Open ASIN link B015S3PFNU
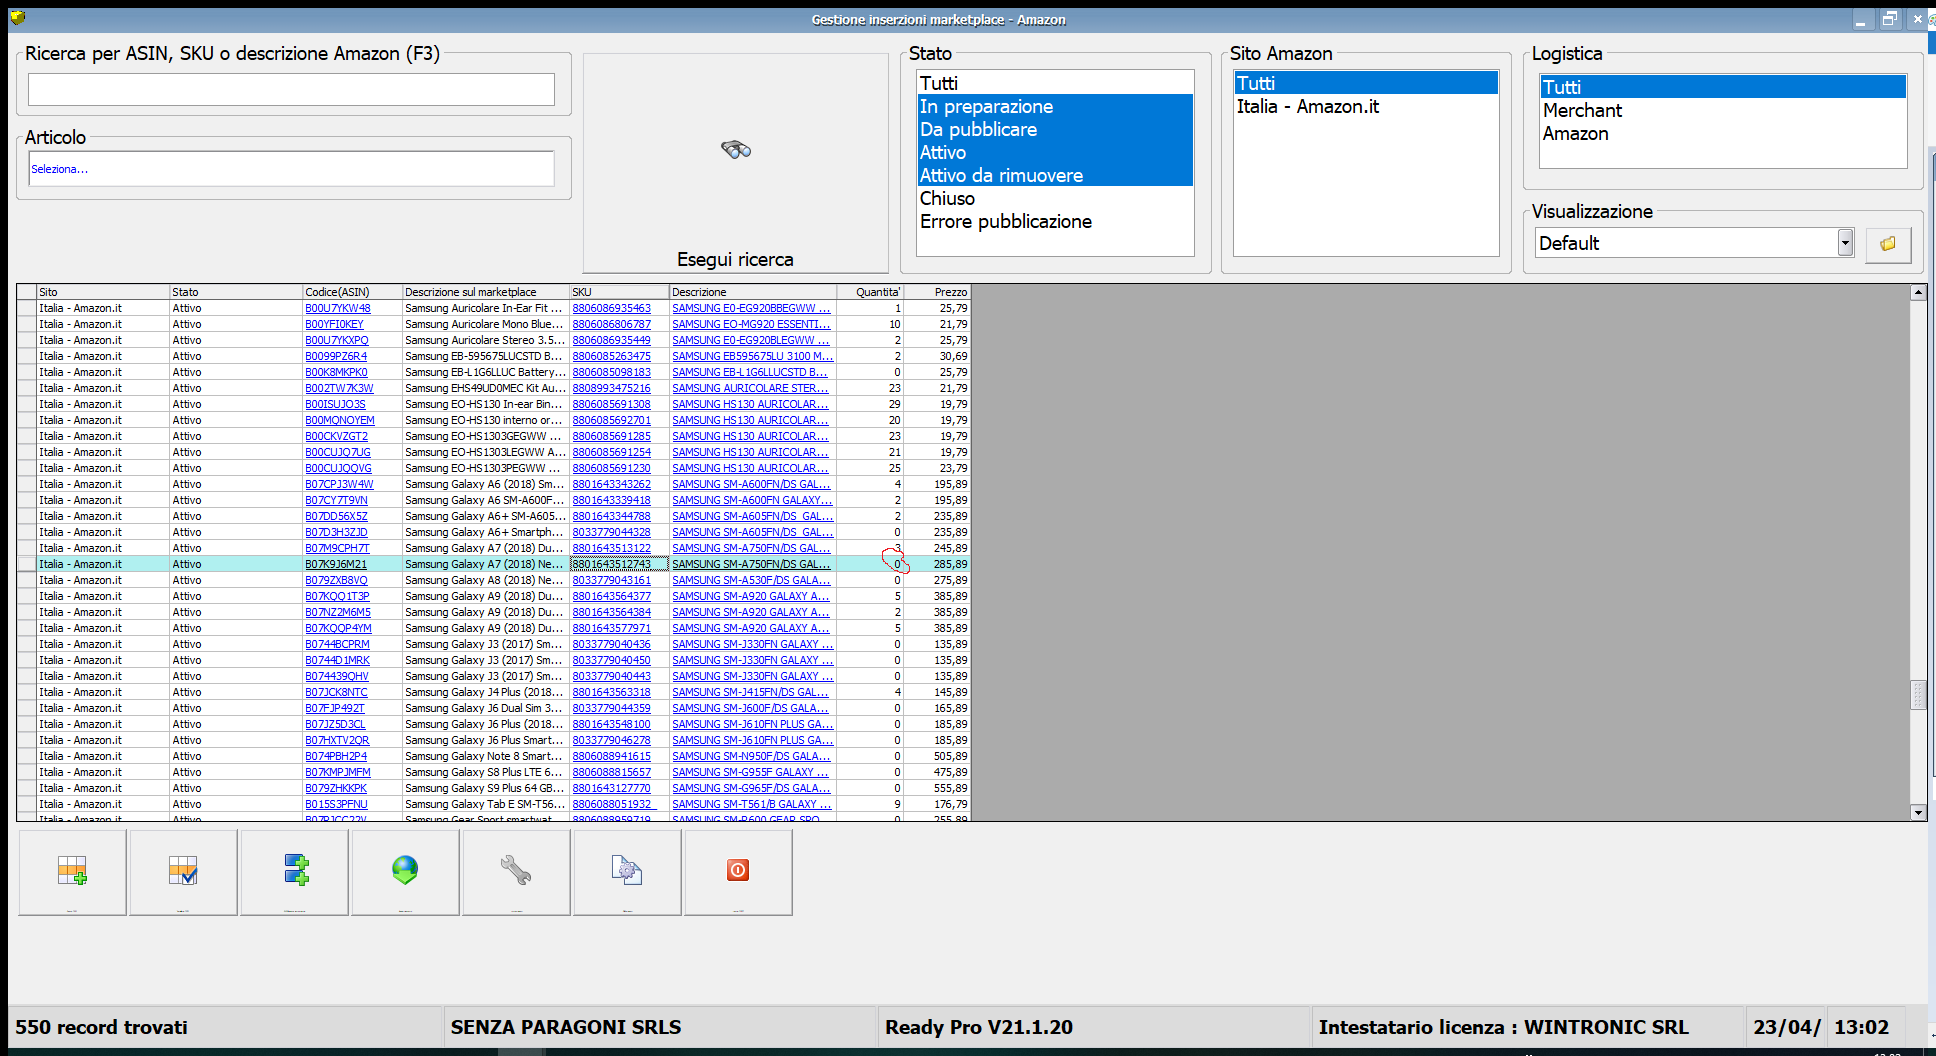This screenshot has width=1936, height=1056. pyautogui.click(x=336, y=804)
